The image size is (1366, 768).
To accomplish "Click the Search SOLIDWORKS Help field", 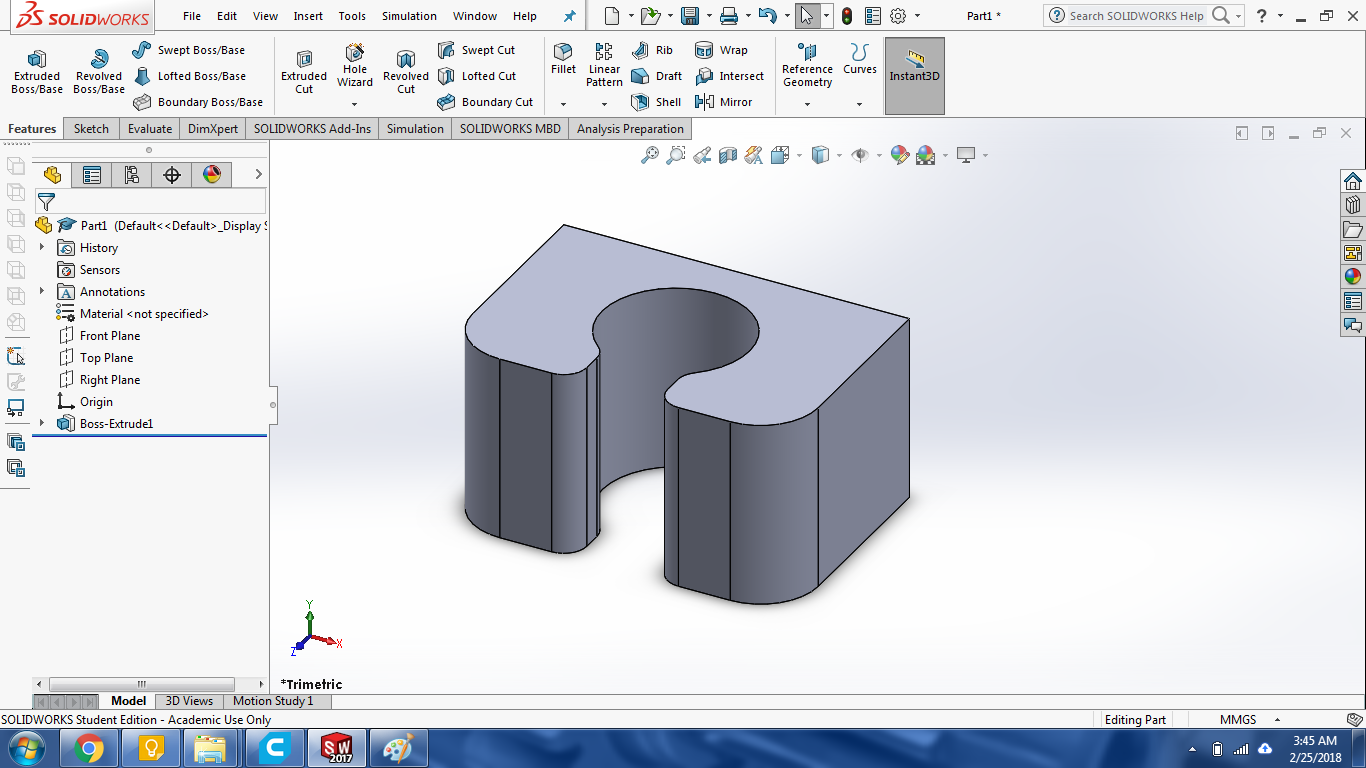I will tap(1137, 16).
